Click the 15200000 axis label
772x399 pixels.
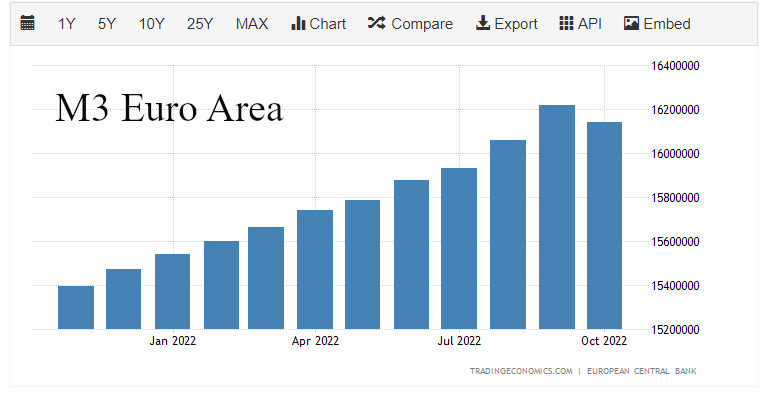click(x=675, y=330)
